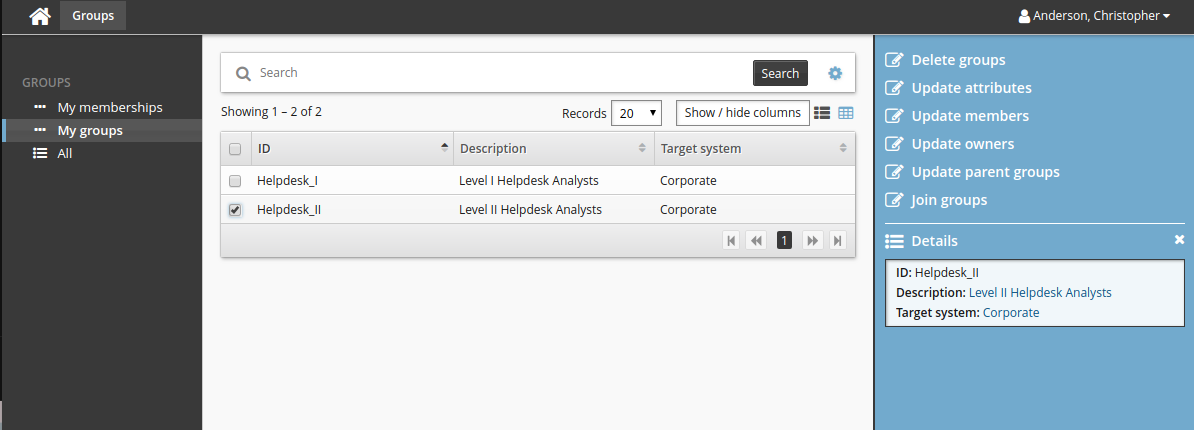
Task: Open Corporate target system details link
Action: click(1010, 313)
